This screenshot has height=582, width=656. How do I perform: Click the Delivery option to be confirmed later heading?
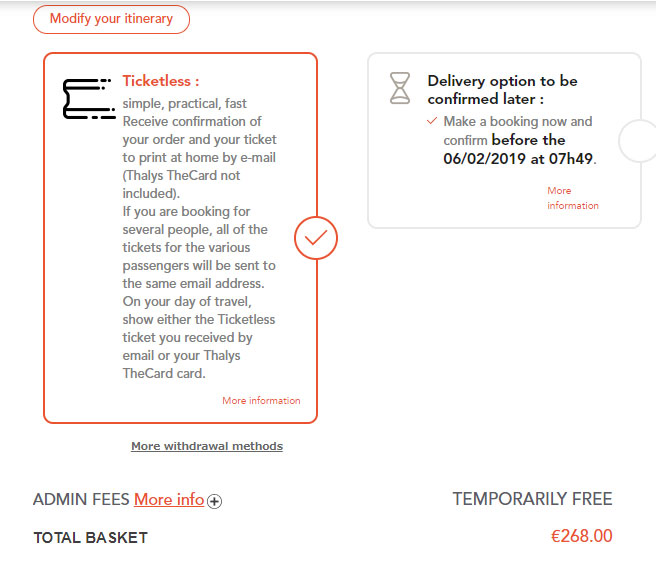[502, 90]
